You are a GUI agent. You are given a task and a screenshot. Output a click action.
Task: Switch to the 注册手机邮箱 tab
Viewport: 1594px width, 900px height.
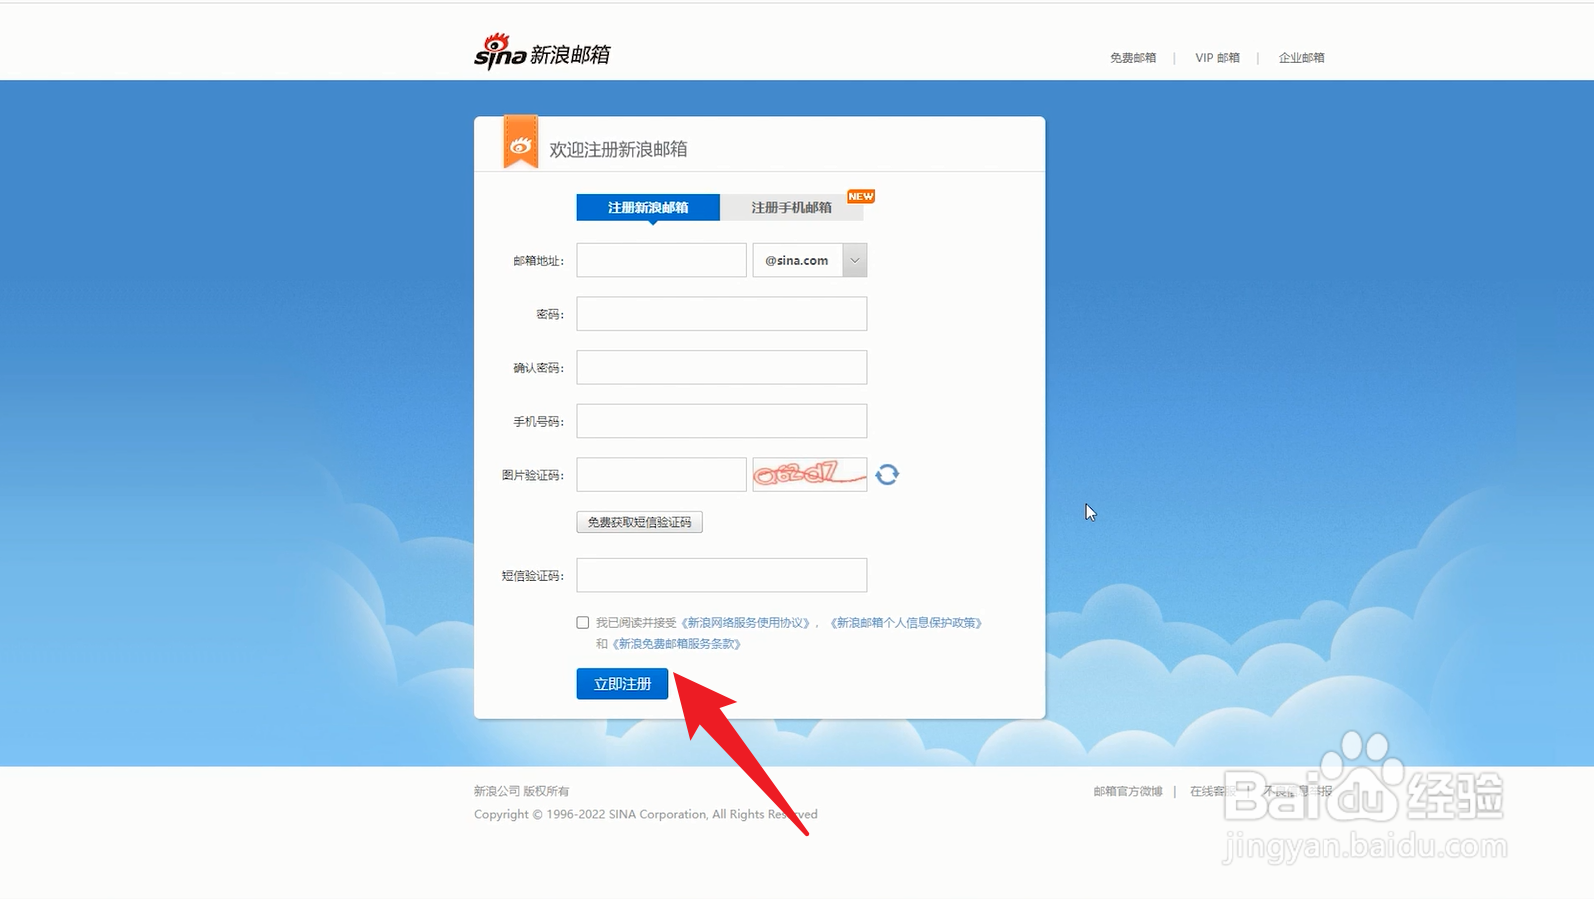click(791, 207)
